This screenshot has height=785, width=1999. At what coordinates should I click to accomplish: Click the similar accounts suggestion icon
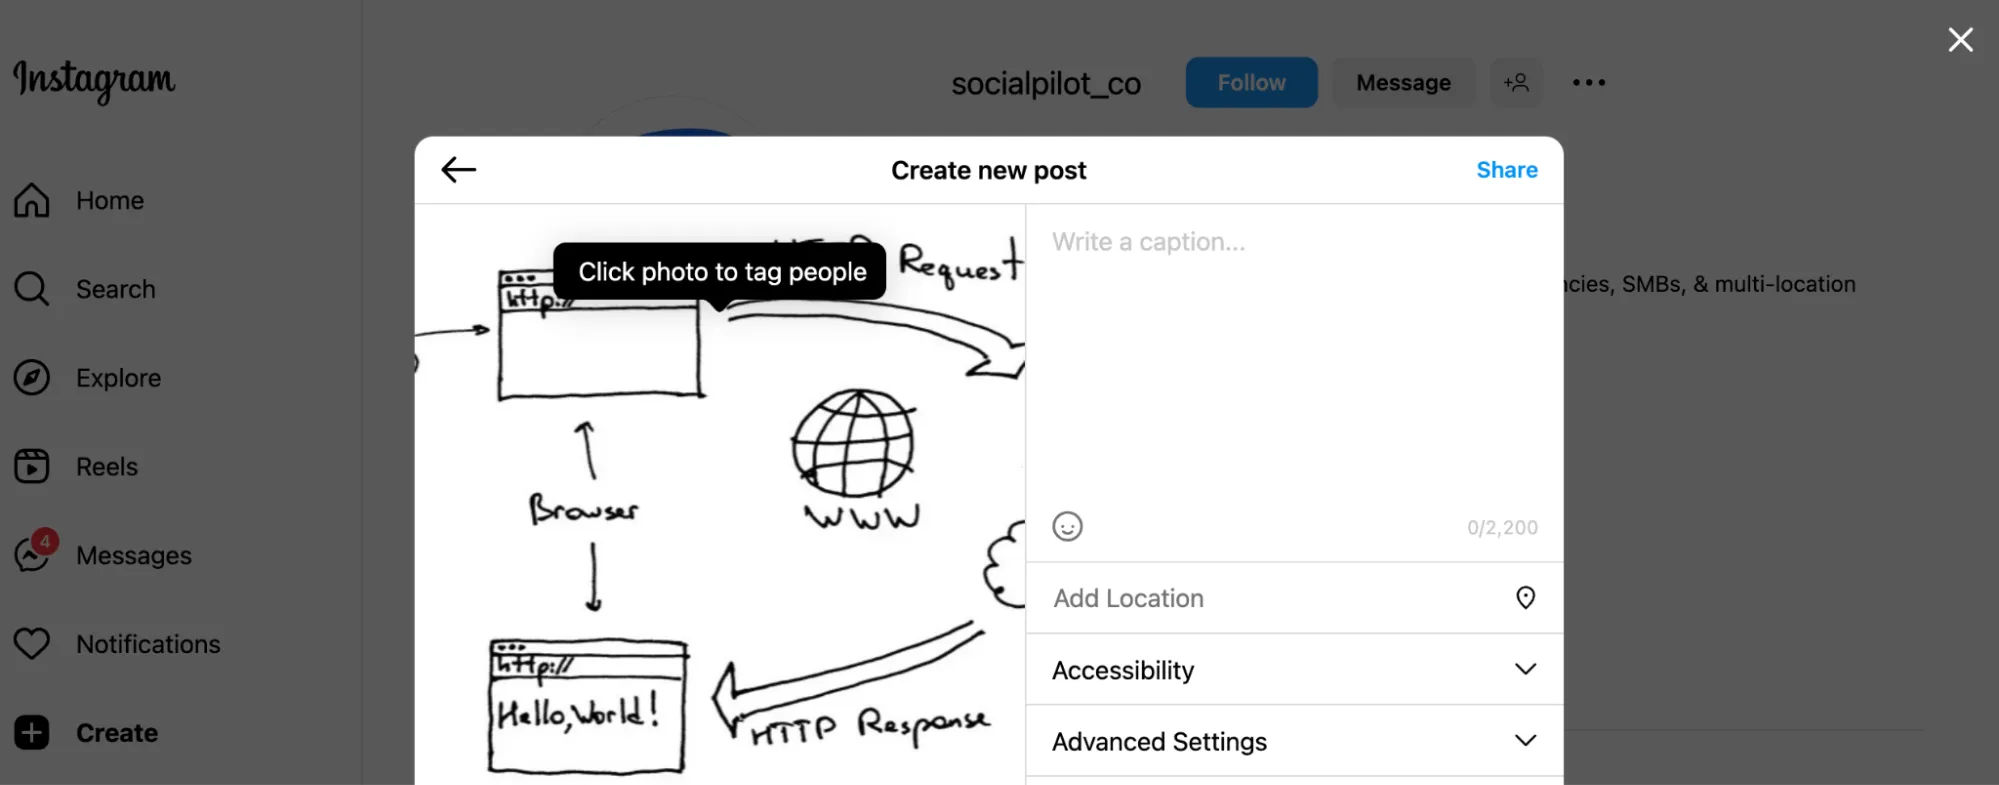coord(1516,83)
